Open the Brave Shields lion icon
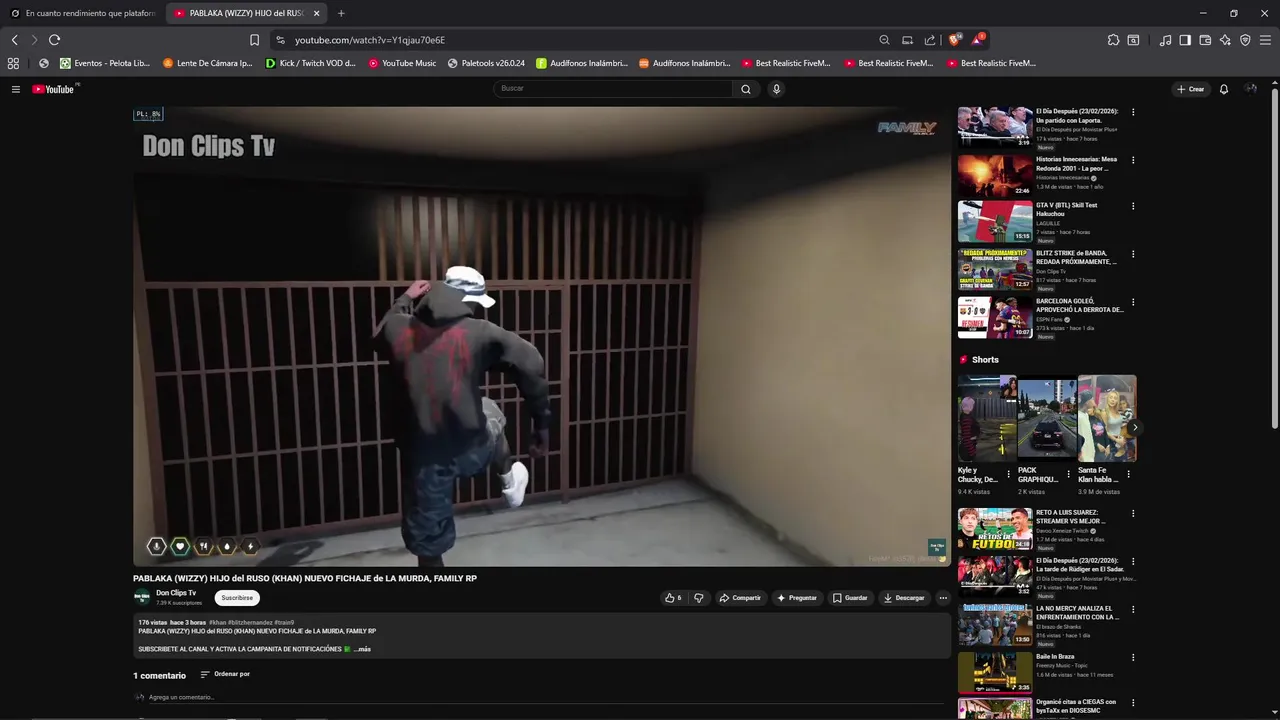The height and width of the screenshot is (720, 1280). (x=954, y=40)
